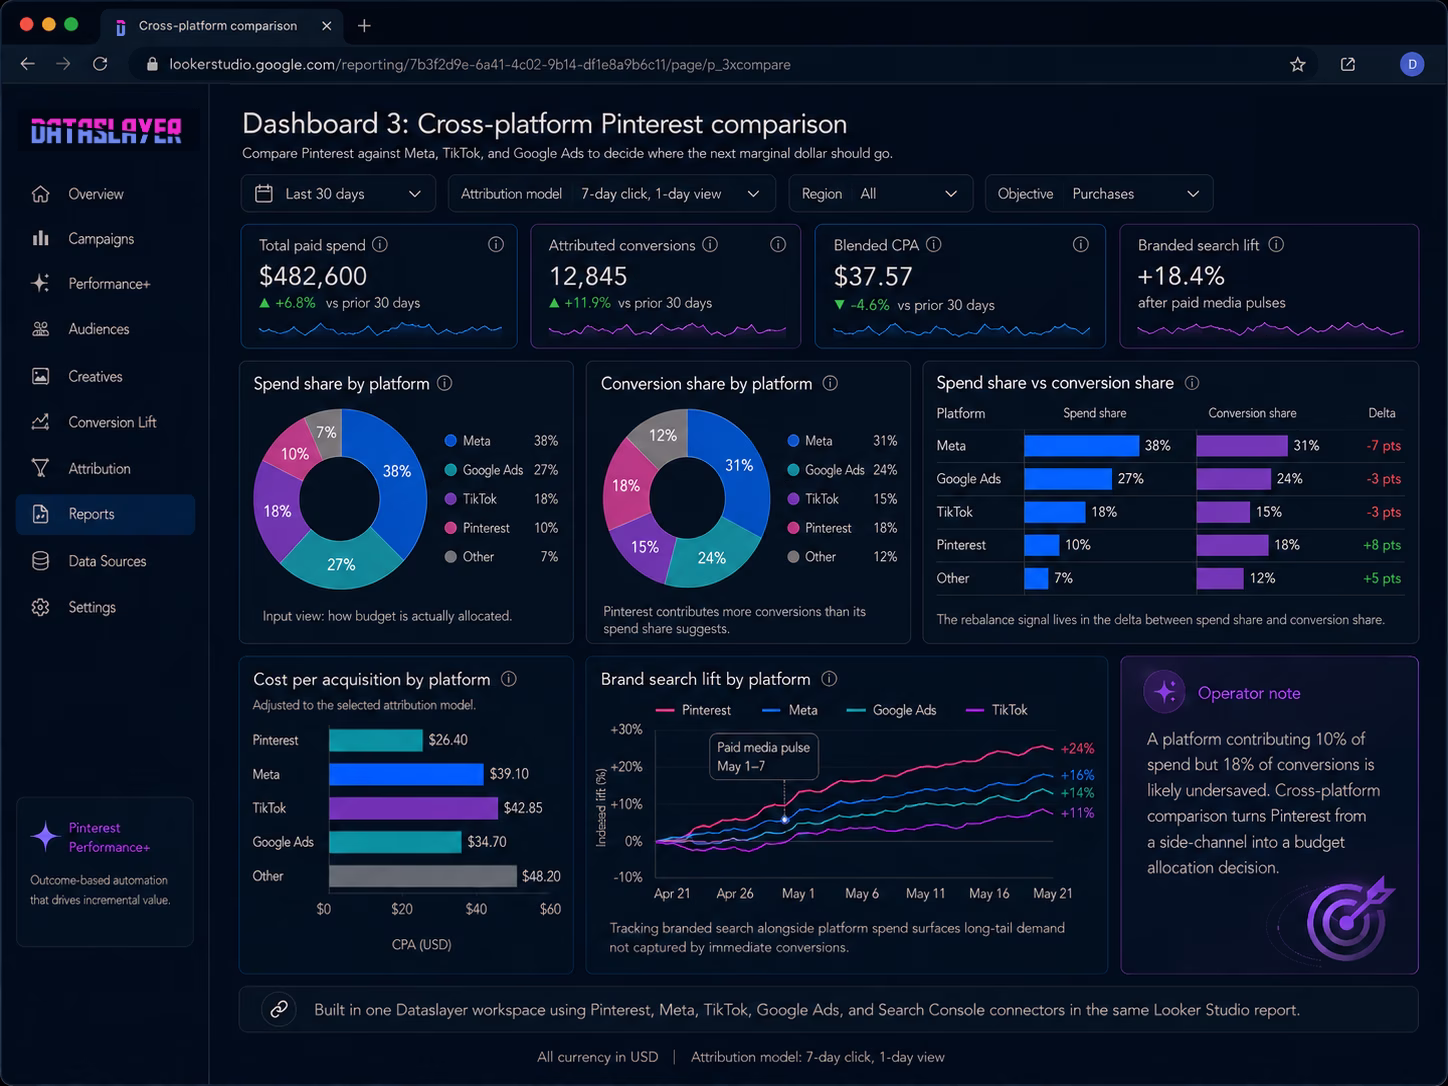Click the Settings gear icon
The image size is (1448, 1086).
pyautogui.click(x=40, y=607)
